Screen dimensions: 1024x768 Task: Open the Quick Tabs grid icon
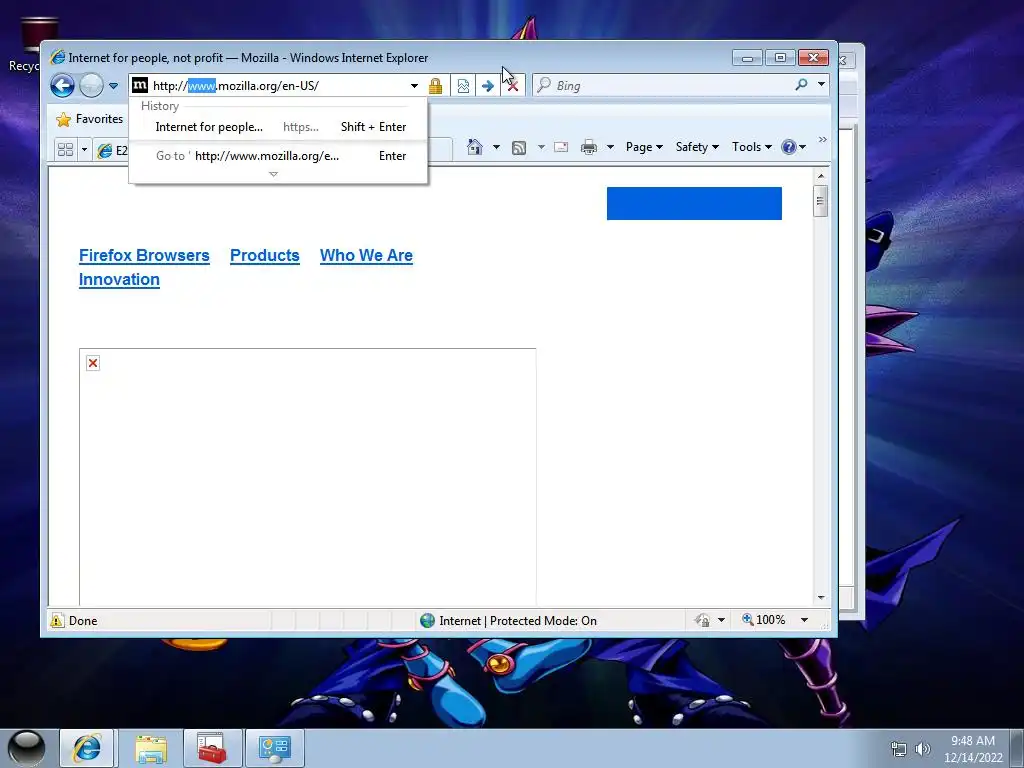pos(65,150)
